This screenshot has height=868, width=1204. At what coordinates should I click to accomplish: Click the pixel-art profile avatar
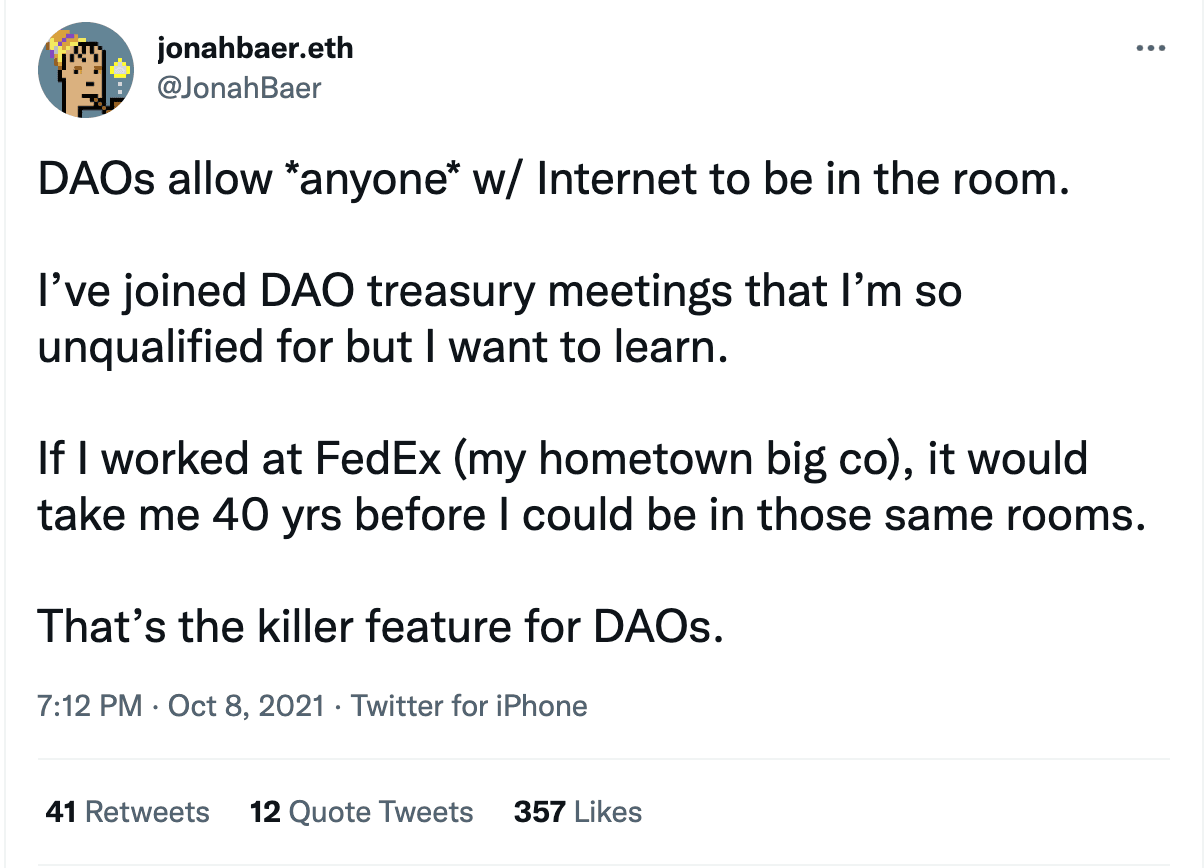tap(85, 69)
